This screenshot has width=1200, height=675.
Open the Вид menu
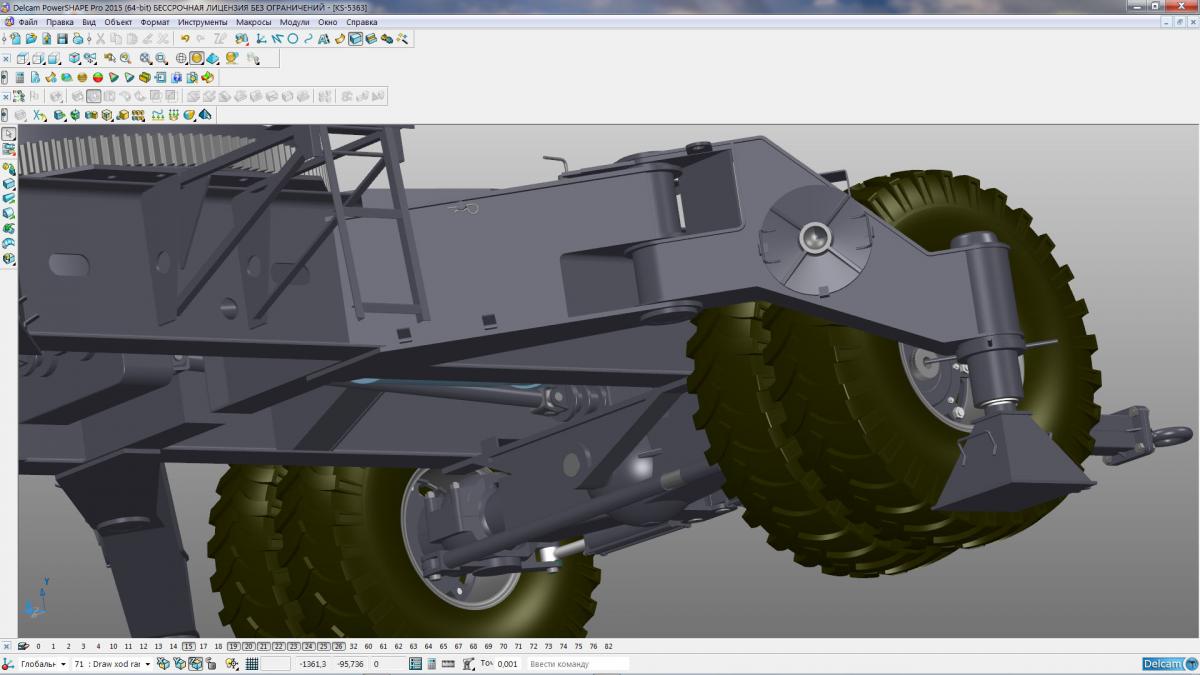coord(89,21)
